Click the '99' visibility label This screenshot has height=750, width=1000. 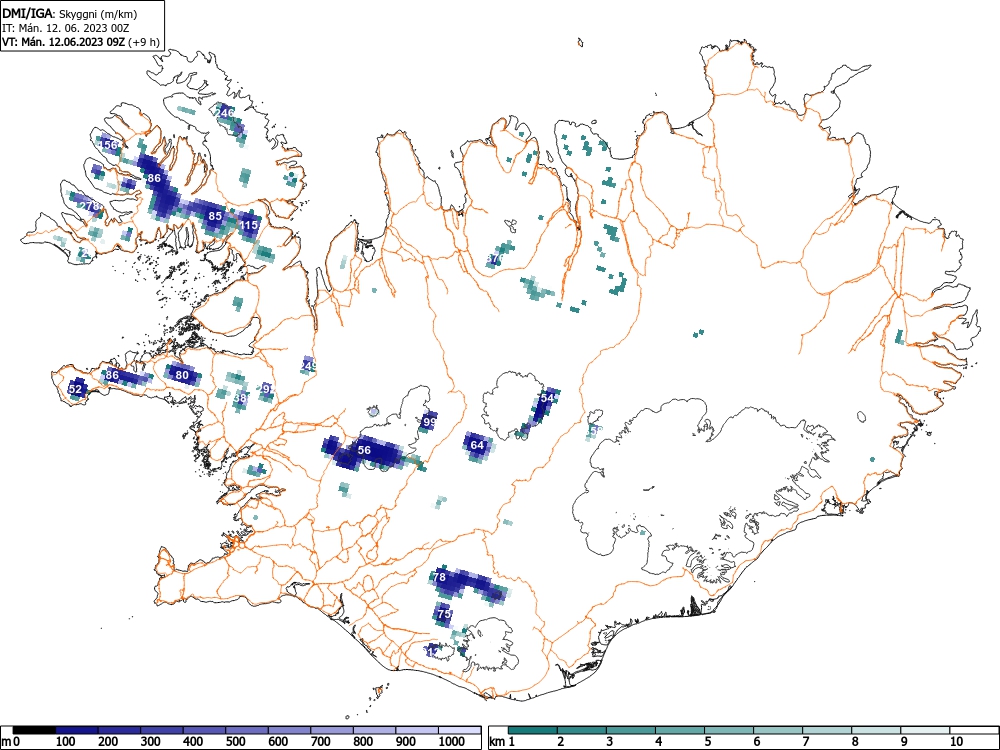(x=430, y=422)
